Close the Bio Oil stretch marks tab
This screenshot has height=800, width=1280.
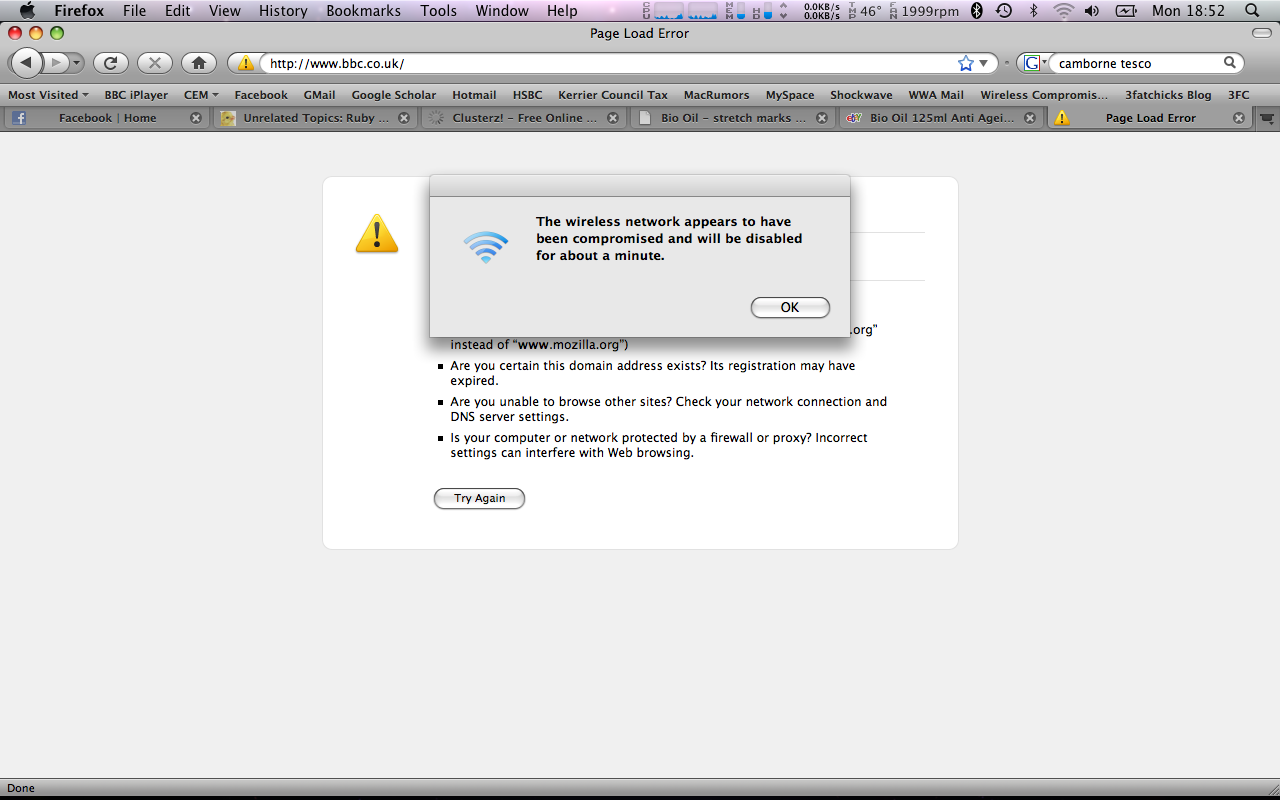click(822, 118)
